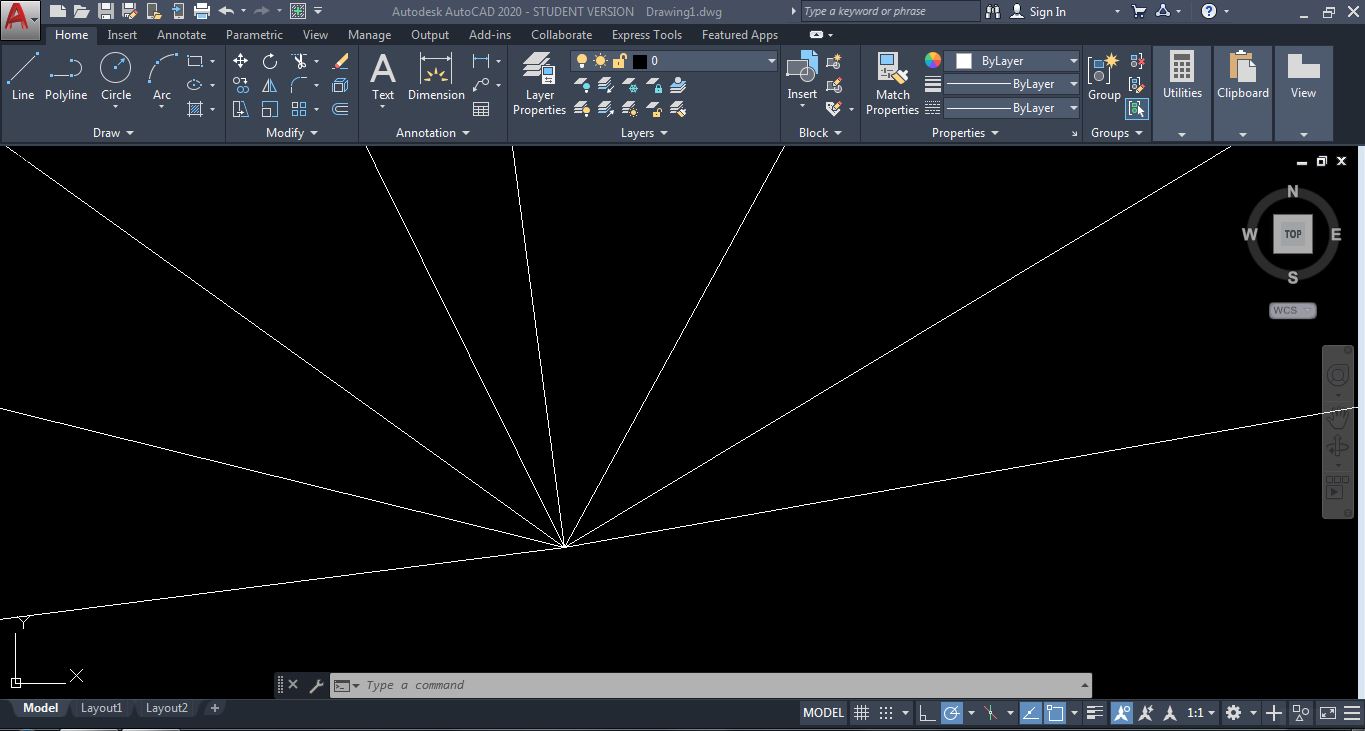Open the Group creation tool

[x=1103, y=80]
